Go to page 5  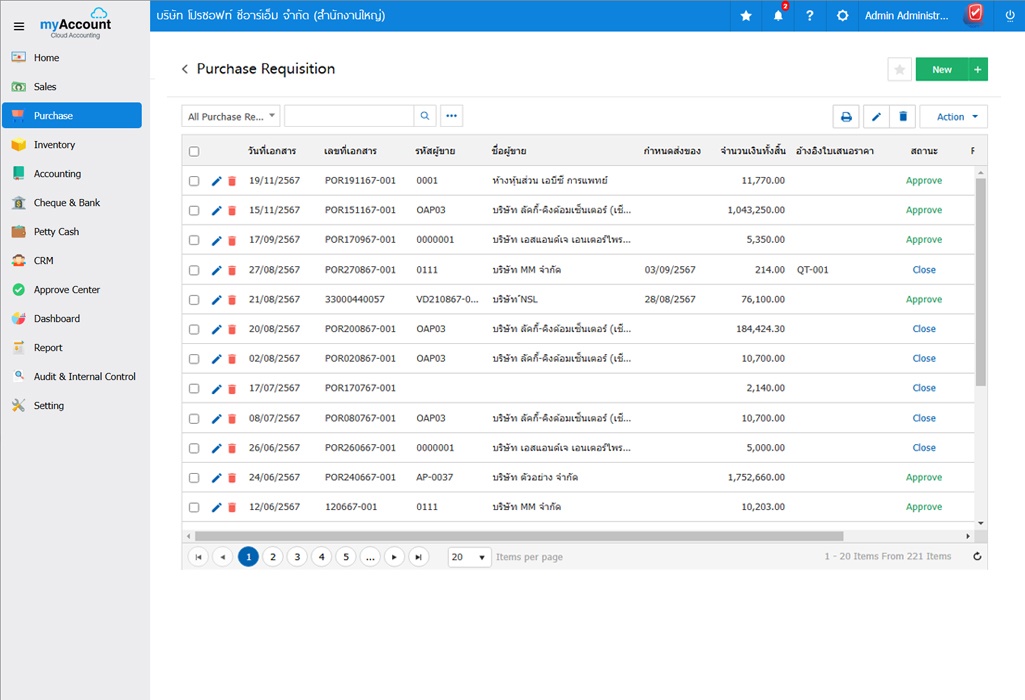346,557
